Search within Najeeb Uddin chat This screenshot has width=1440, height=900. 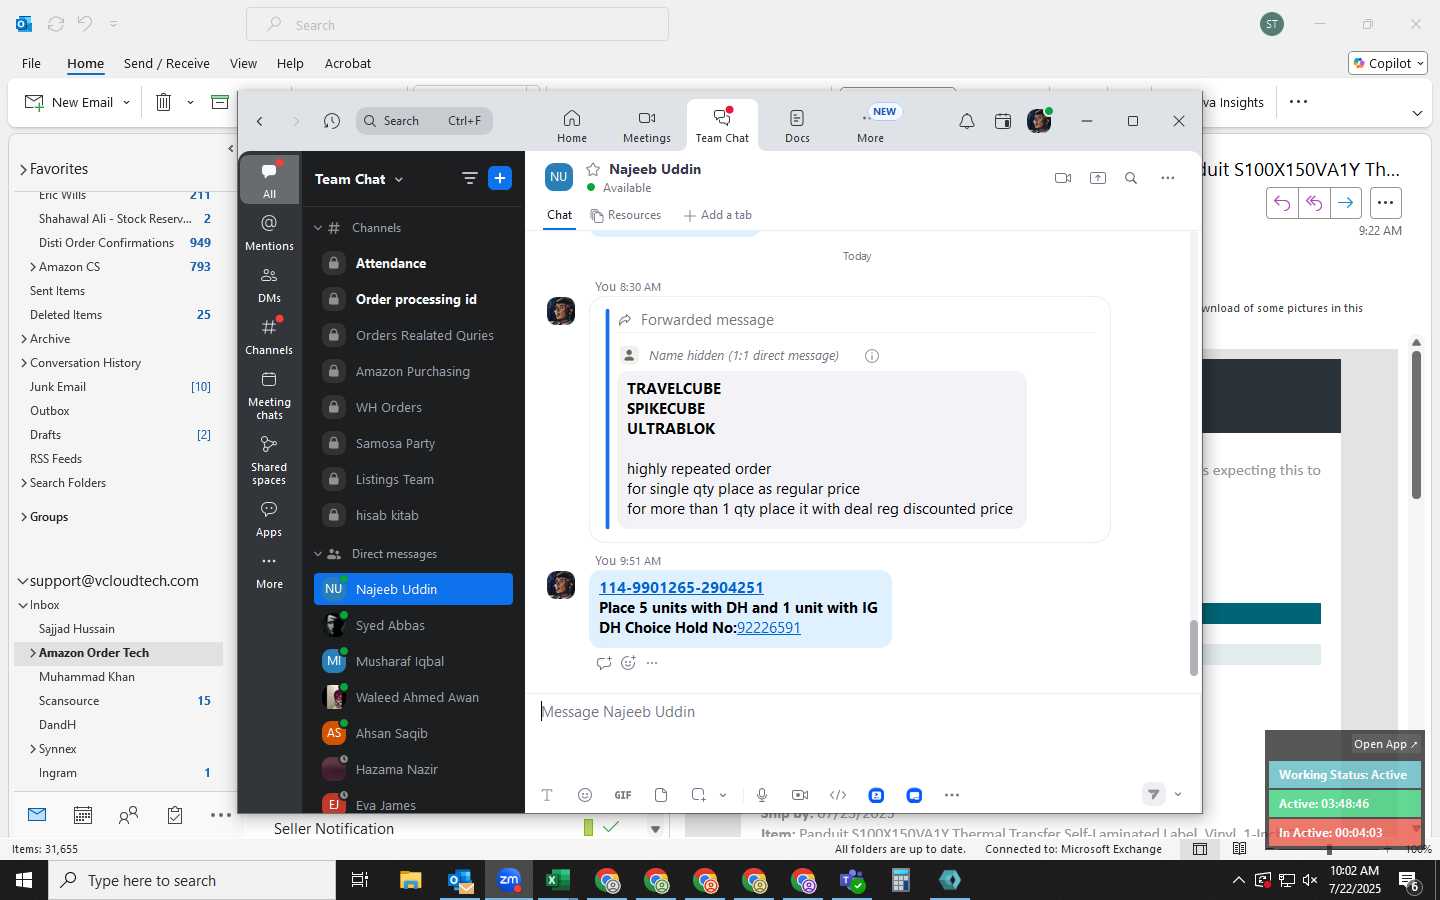pyautogui.click(x=1131, y=178)
